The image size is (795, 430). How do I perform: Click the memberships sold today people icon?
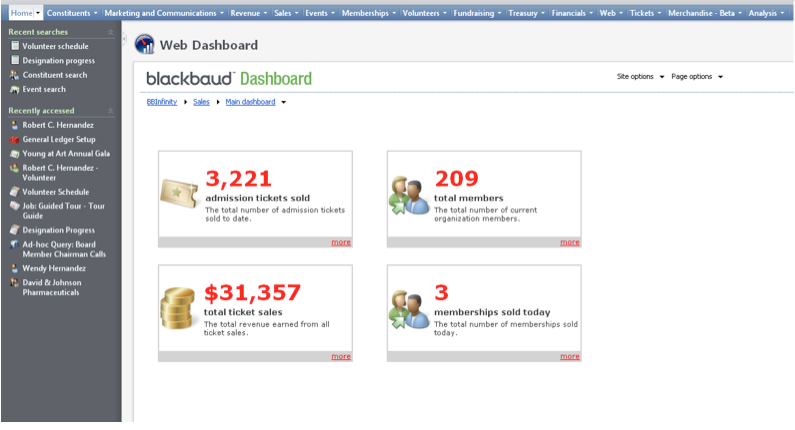click(x=409, y=309)
